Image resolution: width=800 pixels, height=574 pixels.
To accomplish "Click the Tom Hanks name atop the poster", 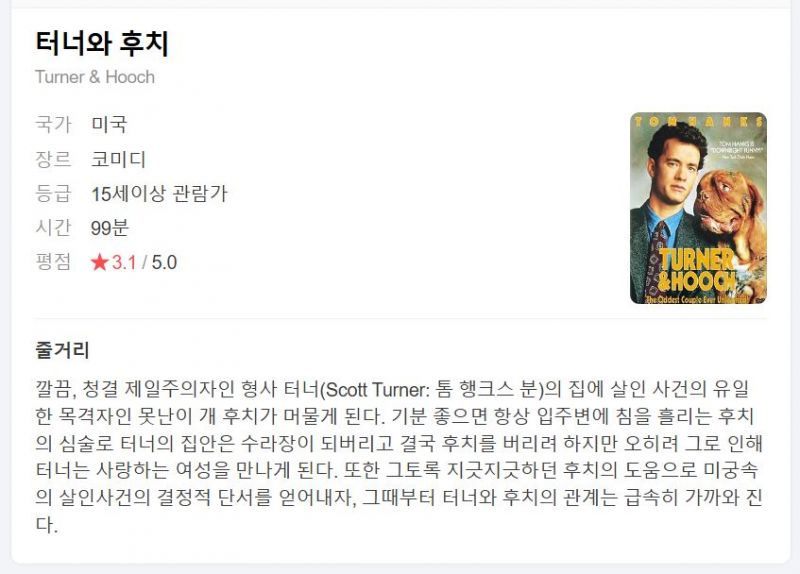I will coord(698,121).
